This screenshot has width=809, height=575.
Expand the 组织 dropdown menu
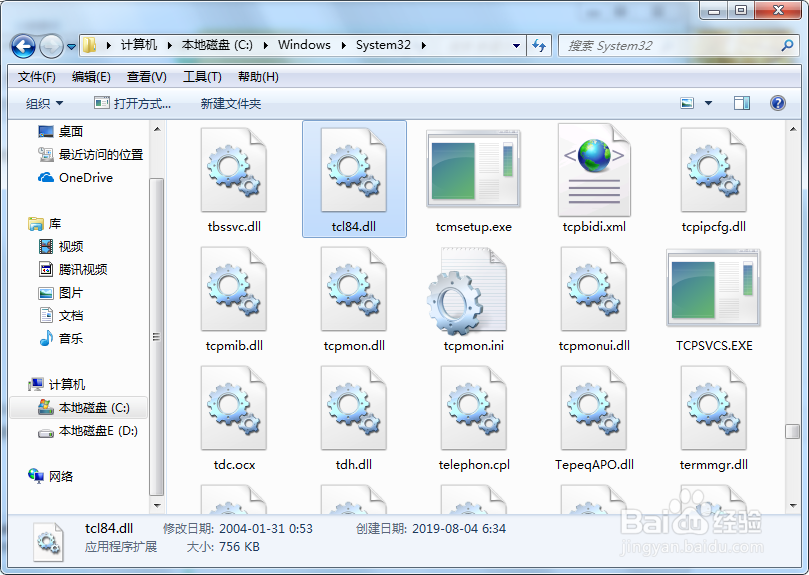(44, 104)
